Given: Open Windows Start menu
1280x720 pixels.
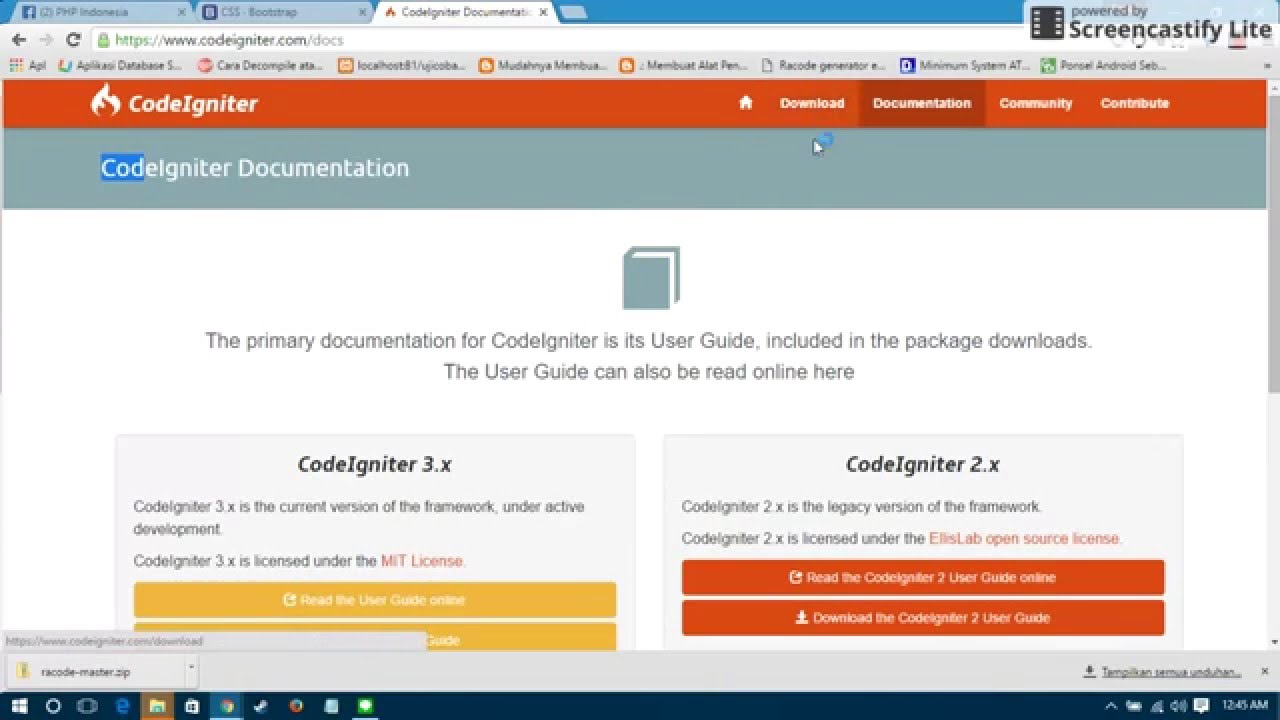Looking at the screenshot, I should coord(19,705).
